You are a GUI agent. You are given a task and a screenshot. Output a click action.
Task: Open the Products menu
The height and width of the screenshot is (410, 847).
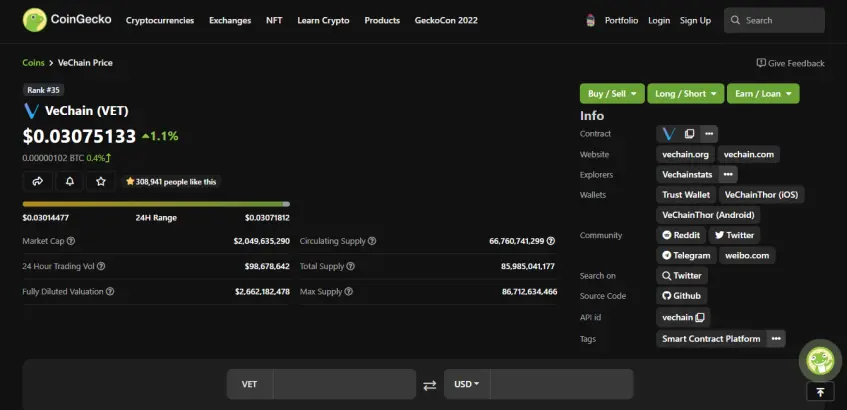(382, 21)
